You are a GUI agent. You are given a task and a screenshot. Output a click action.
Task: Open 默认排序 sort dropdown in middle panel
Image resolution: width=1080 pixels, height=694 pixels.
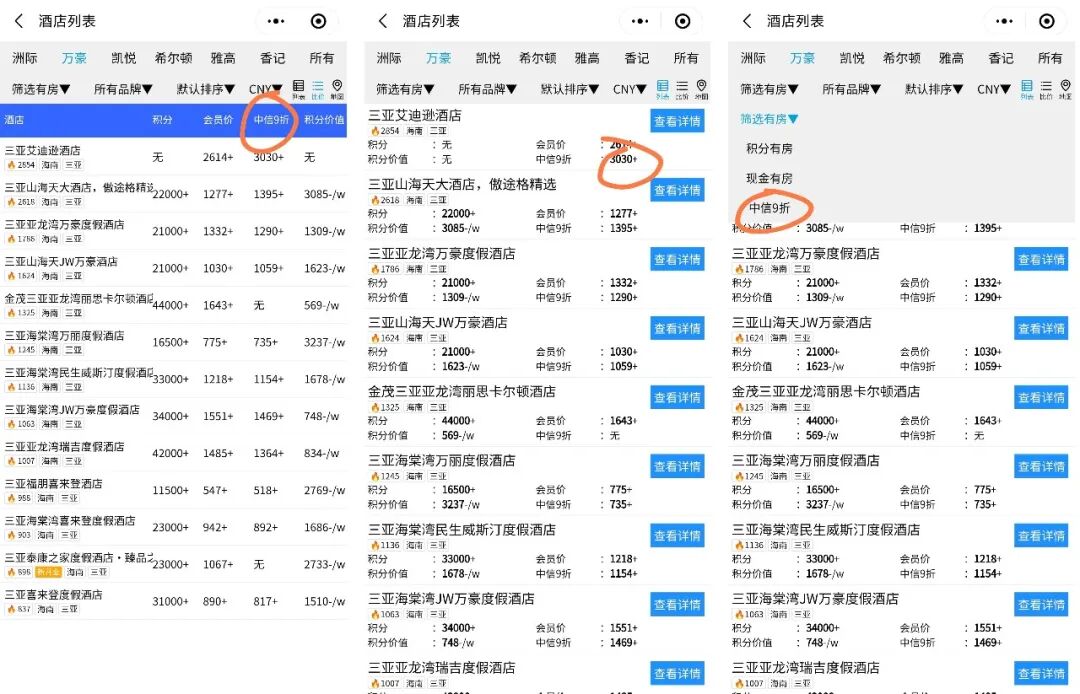570,89
